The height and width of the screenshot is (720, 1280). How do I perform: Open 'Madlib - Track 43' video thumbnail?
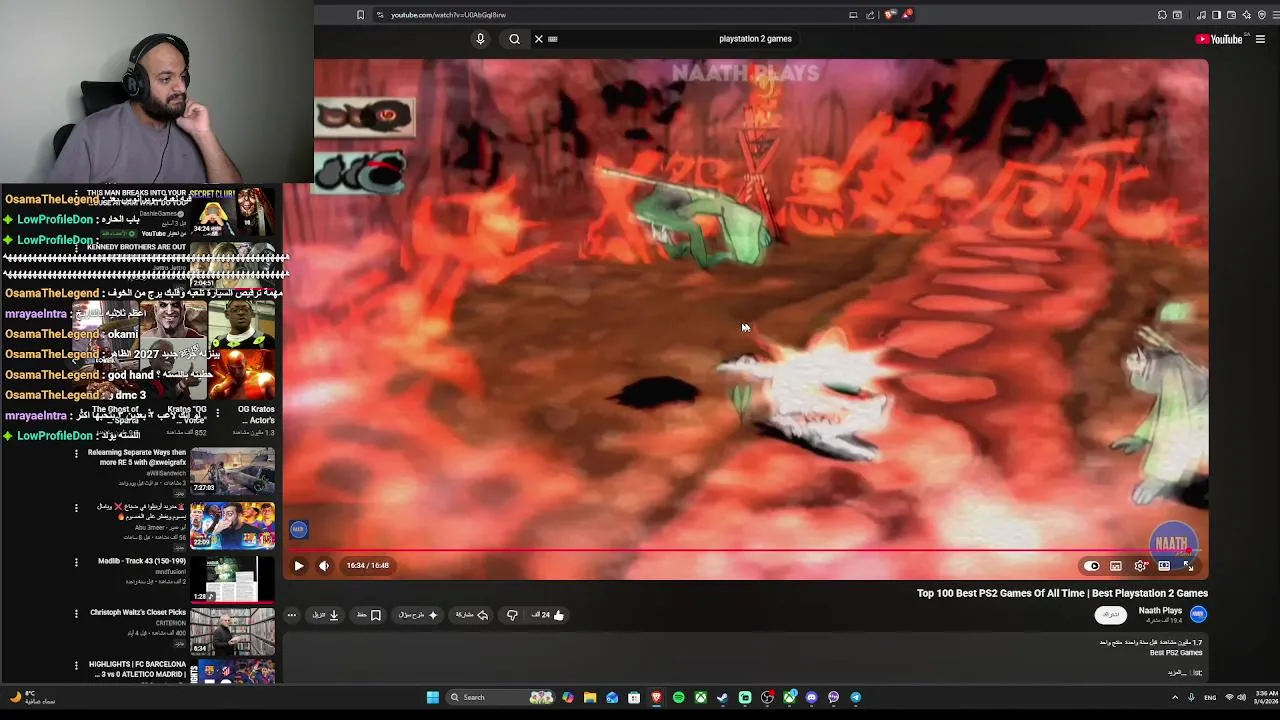point(232,579)
